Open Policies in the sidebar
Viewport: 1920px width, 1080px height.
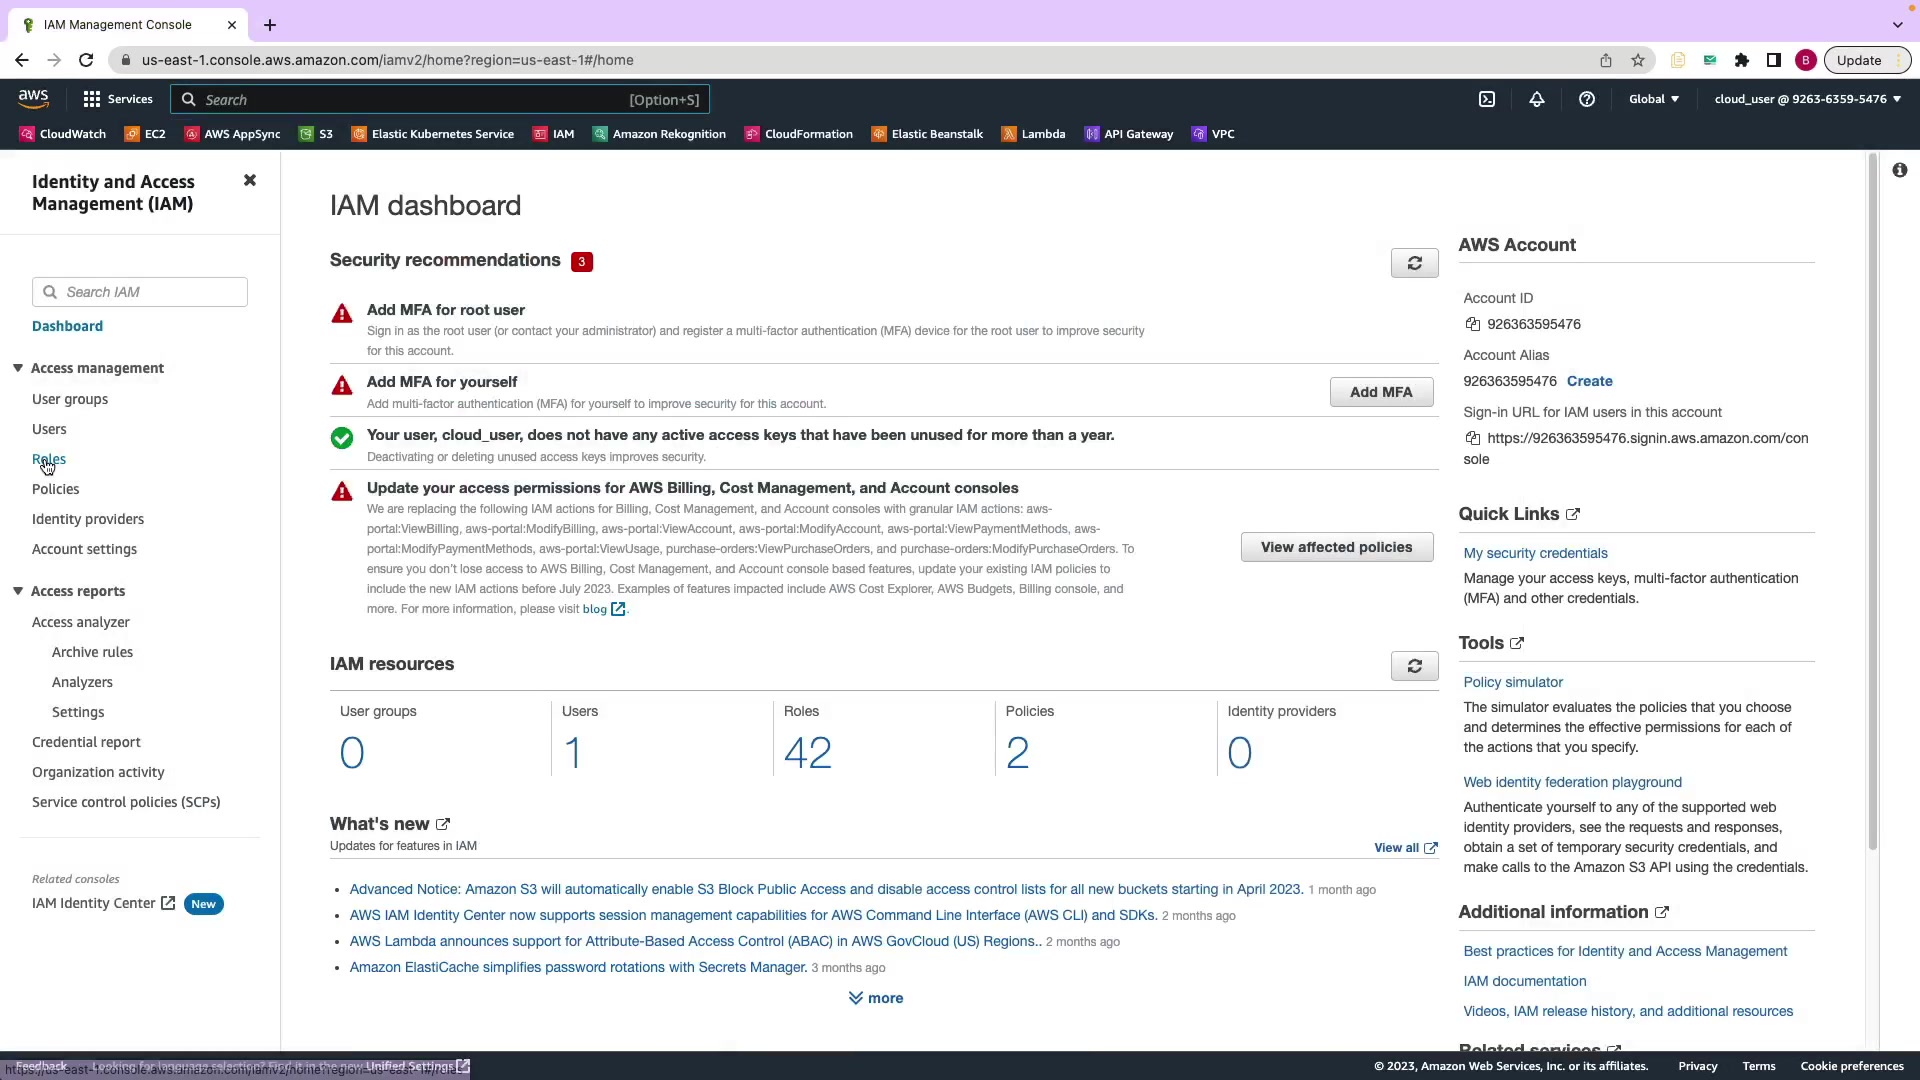coord(55,489)
